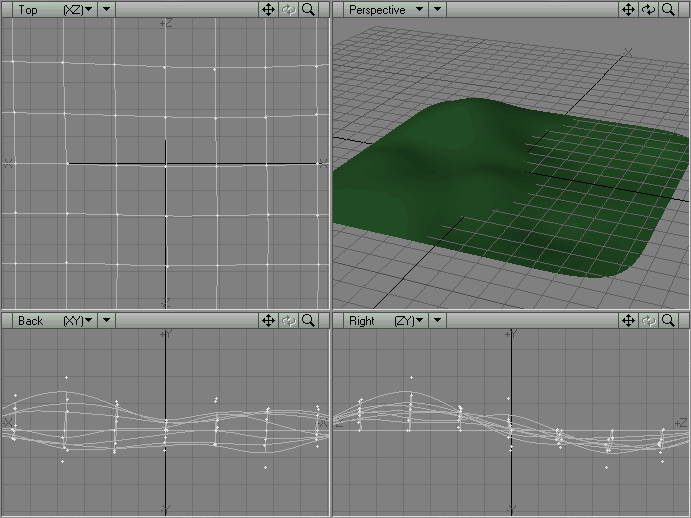Open Perspective viewport render style dropdown arrow
Screen dimensions: 691x518
click(x=437, y=9)
